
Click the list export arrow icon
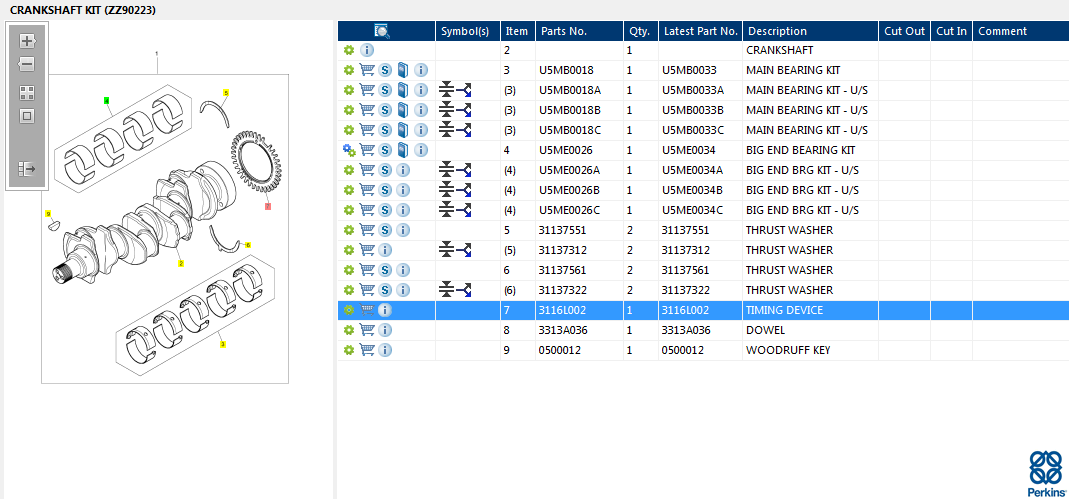27,168
